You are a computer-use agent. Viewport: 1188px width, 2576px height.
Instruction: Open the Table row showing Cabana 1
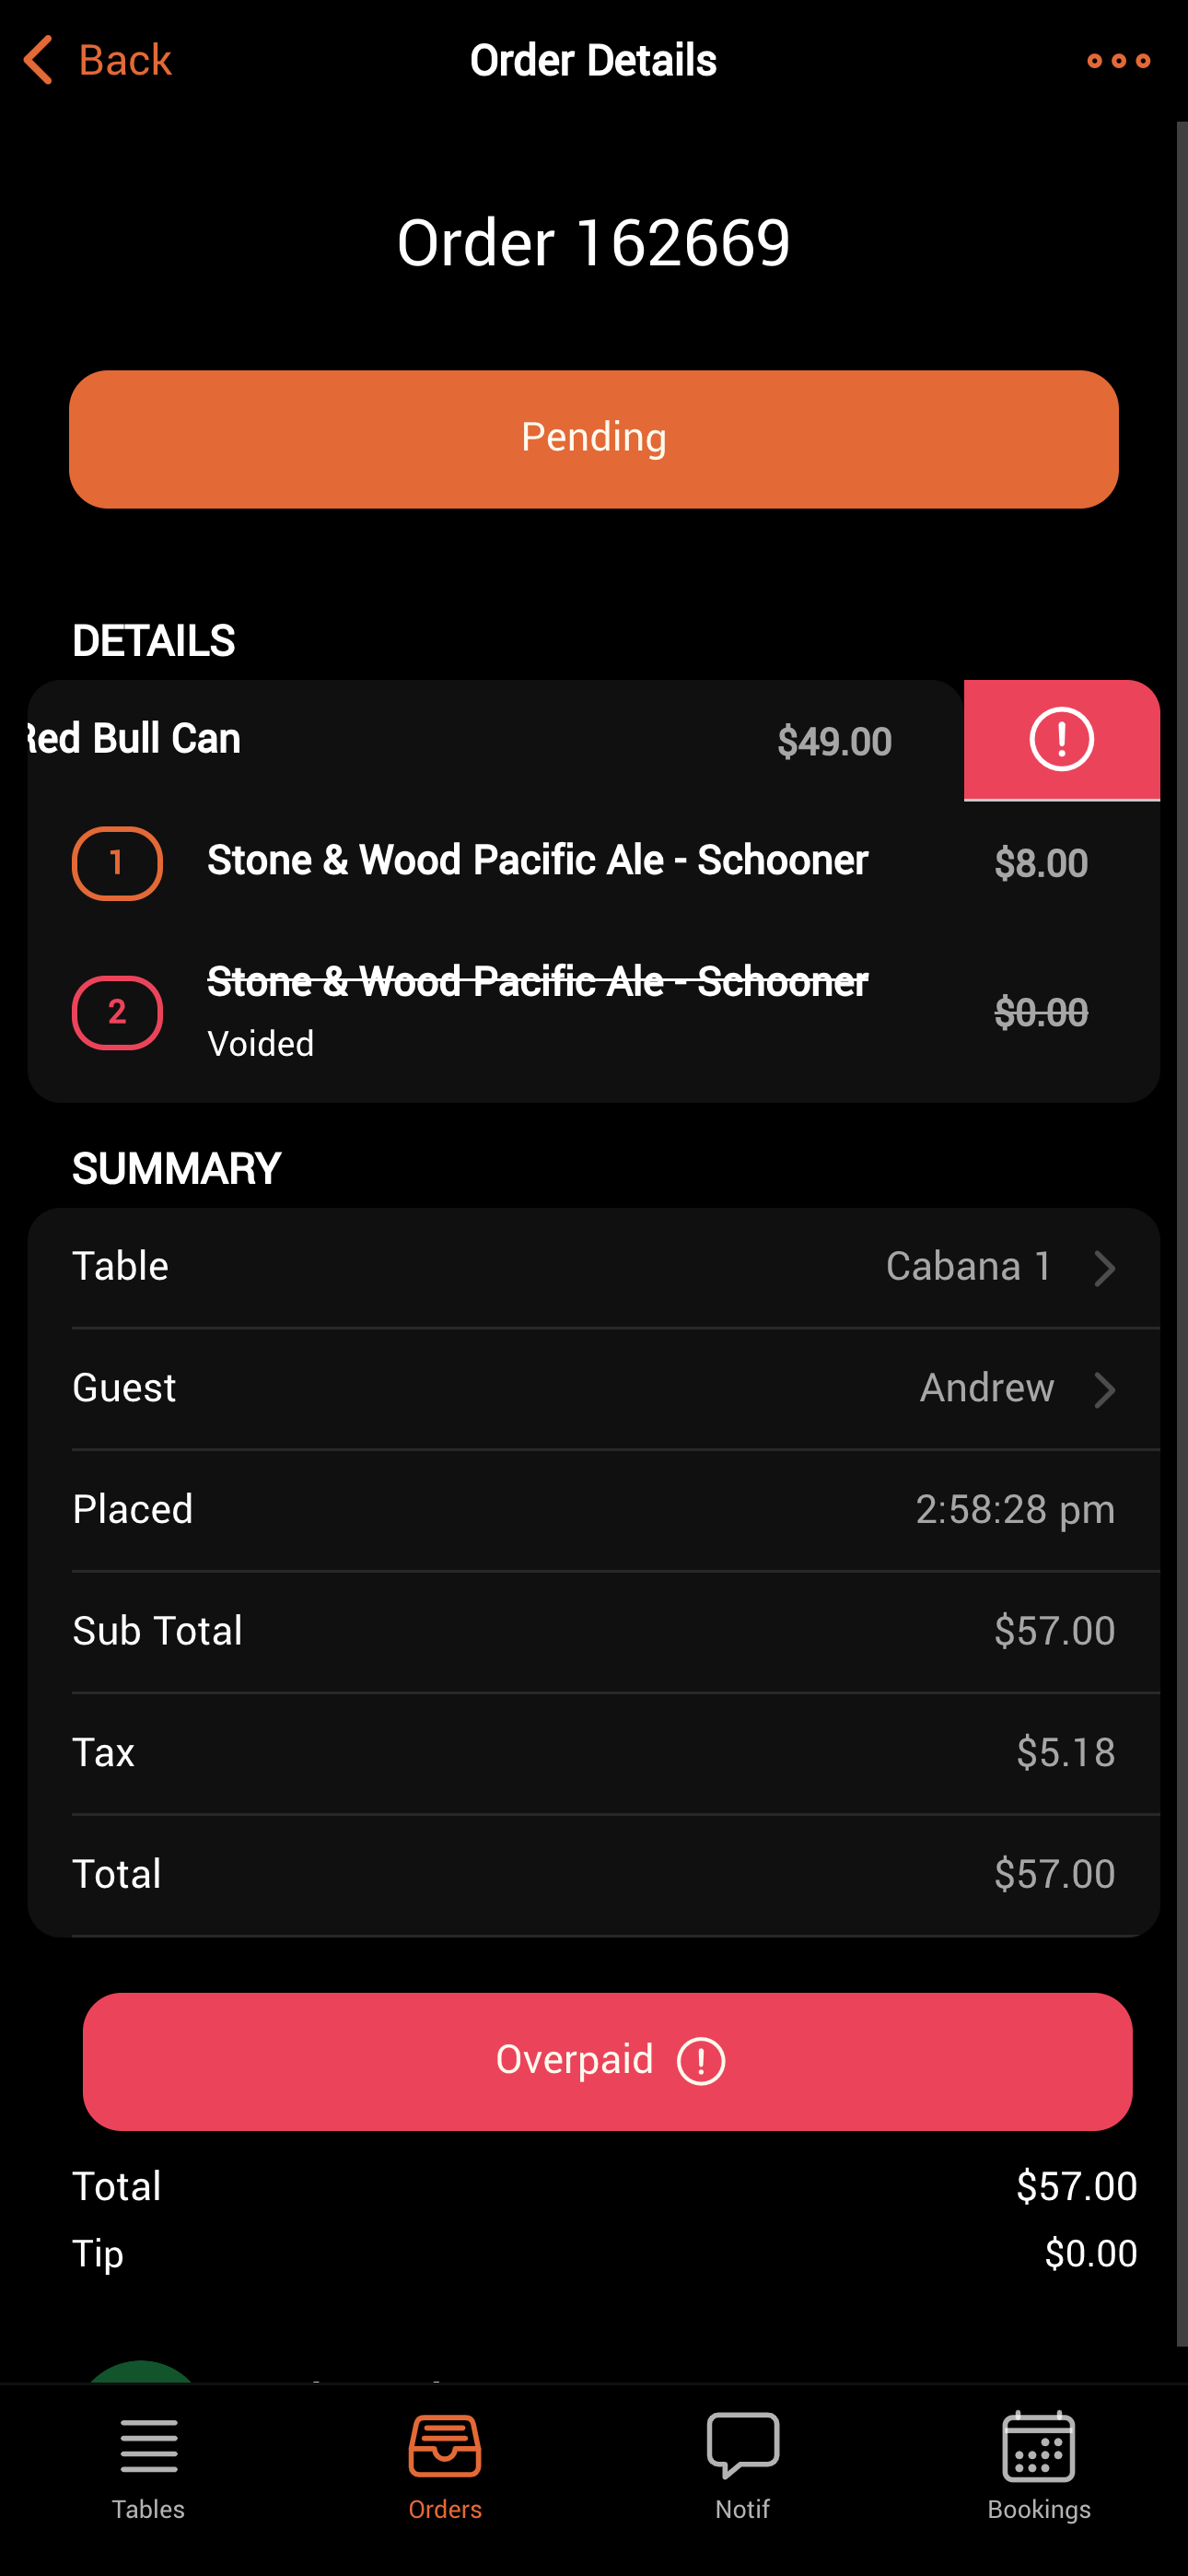[x=594, y=1267]
